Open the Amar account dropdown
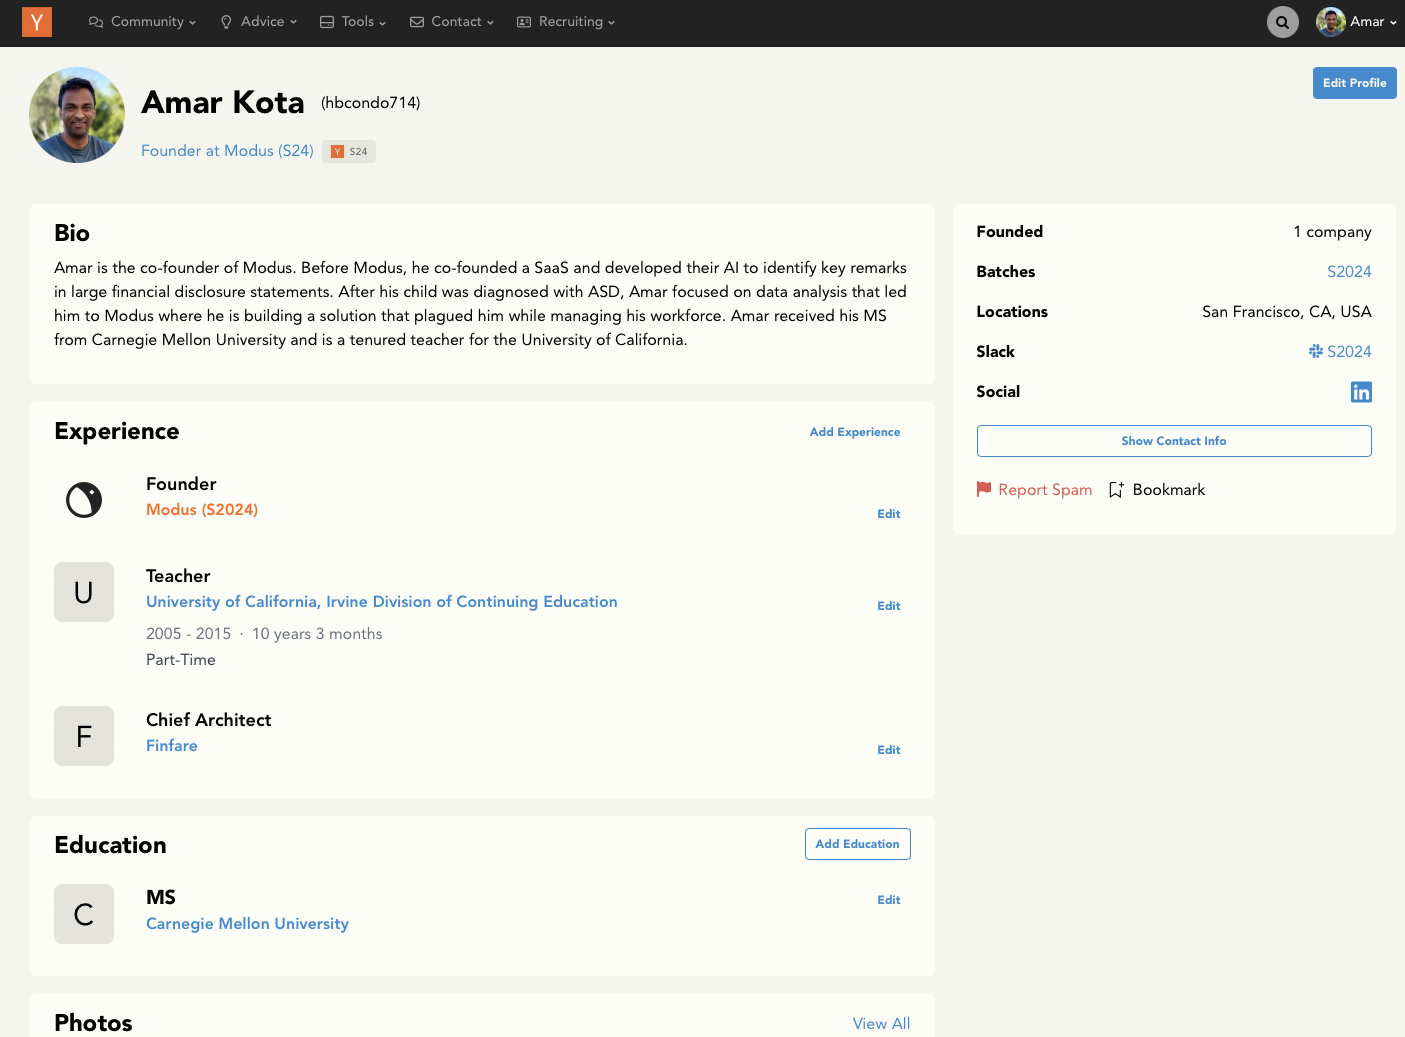This screenshot has width=1405, height=1037. click(x=1357, y=22)
